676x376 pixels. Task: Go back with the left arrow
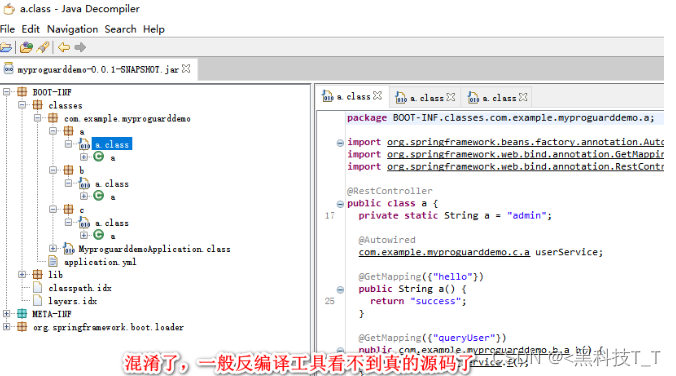64,47
